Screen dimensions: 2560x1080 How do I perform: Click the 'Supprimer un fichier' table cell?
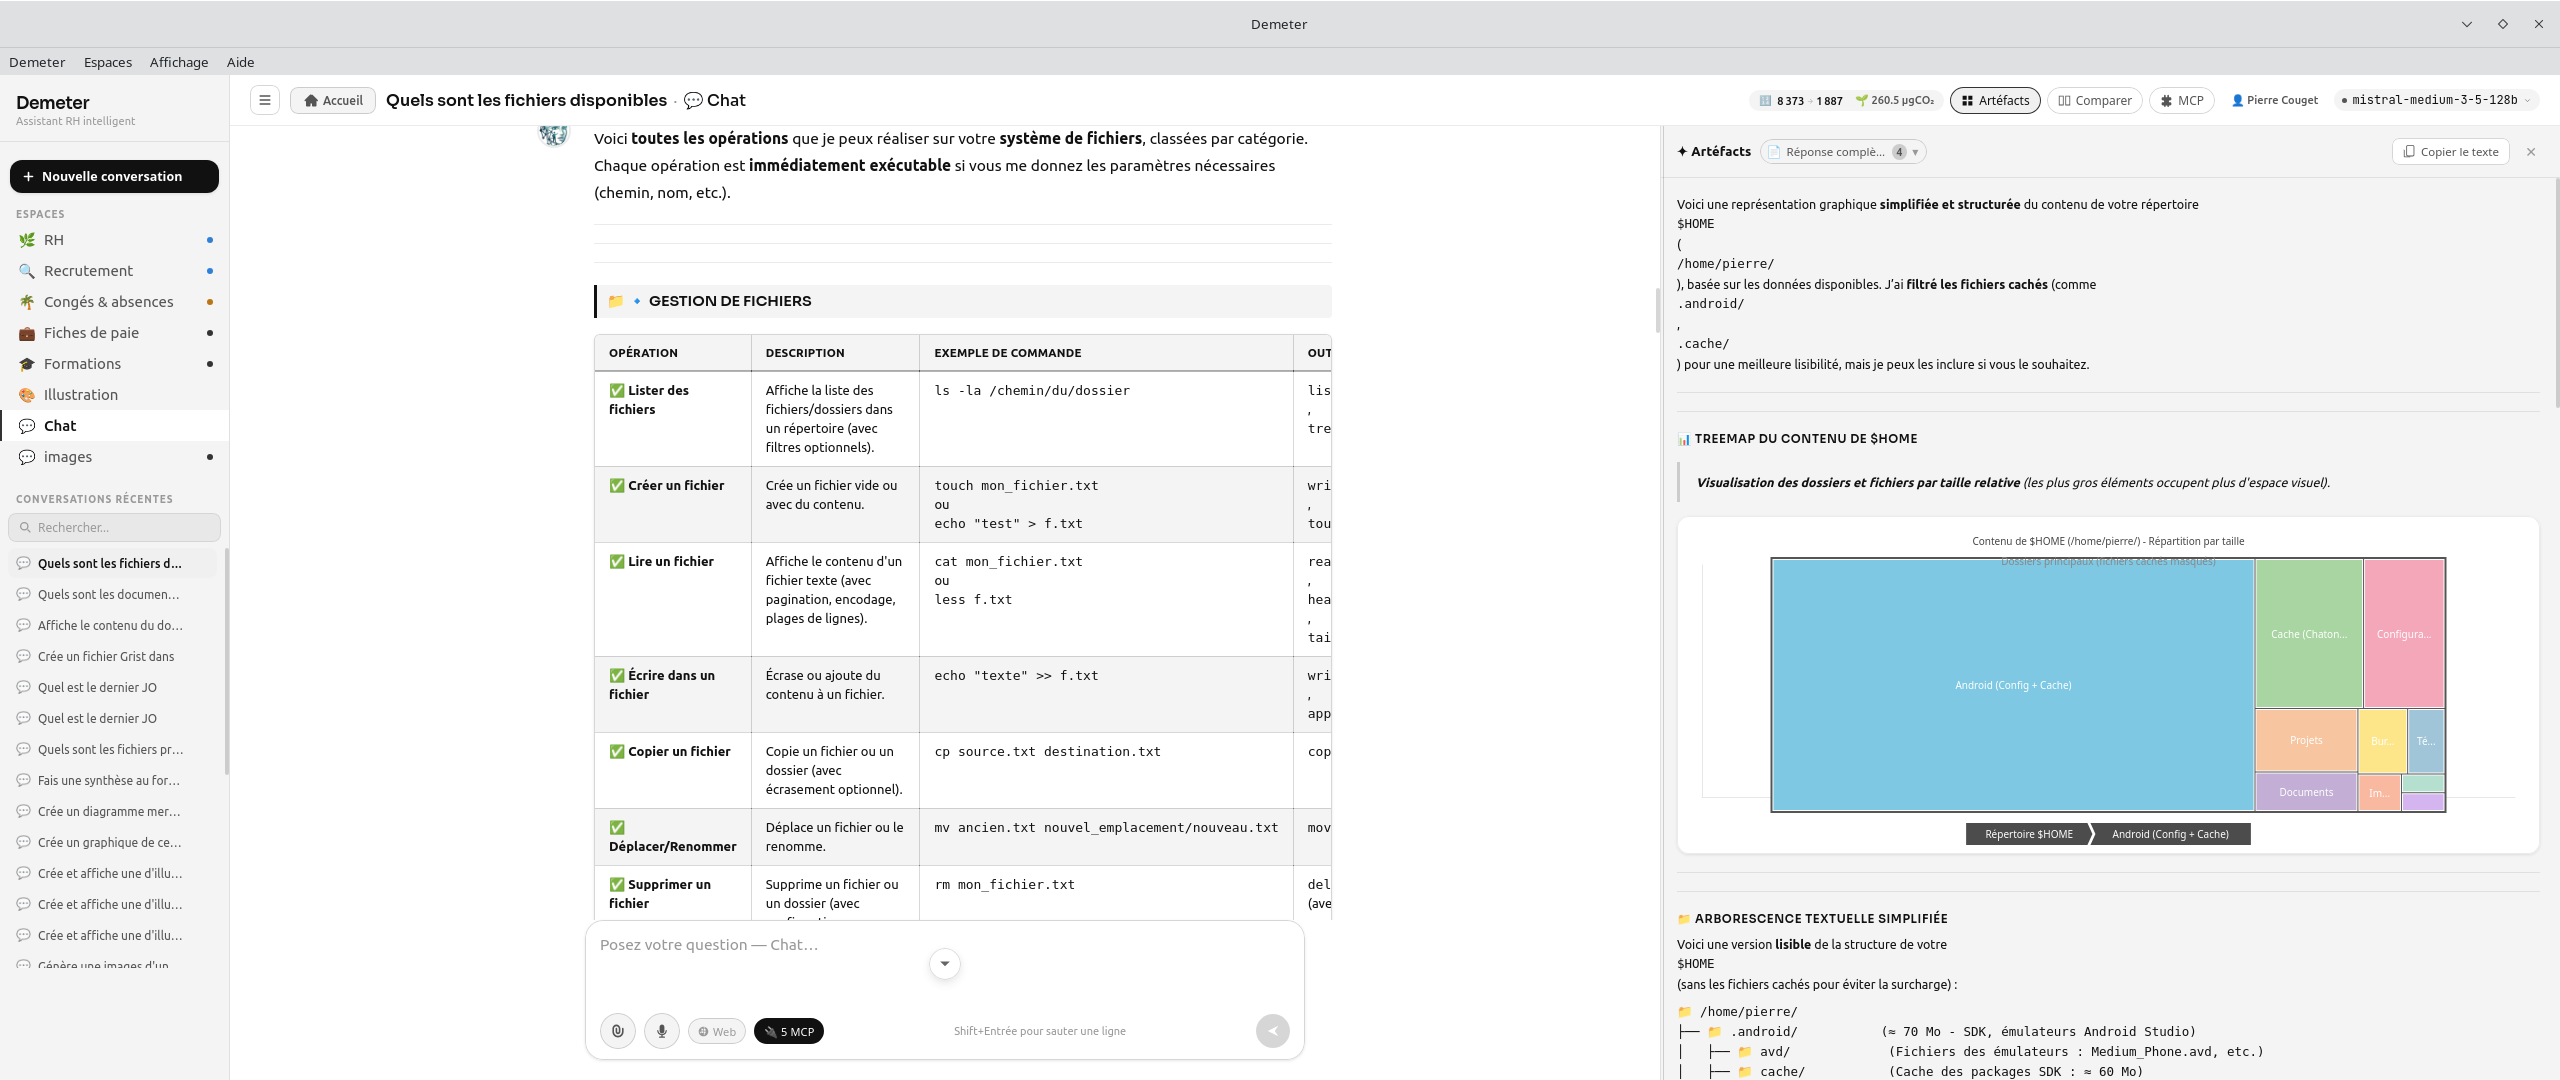pos(672,893)
